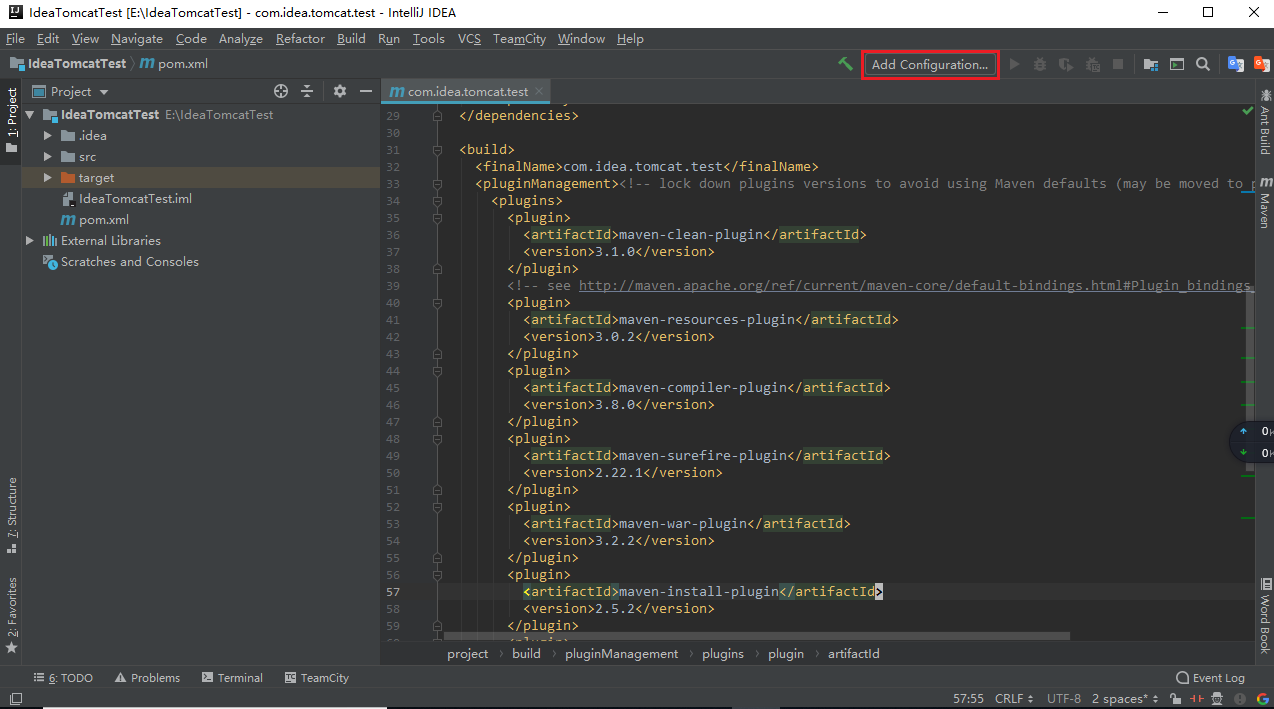Toggle the file read-only lock in status bar
The image size is (1274, 709).
click(x=1176, y=698)
